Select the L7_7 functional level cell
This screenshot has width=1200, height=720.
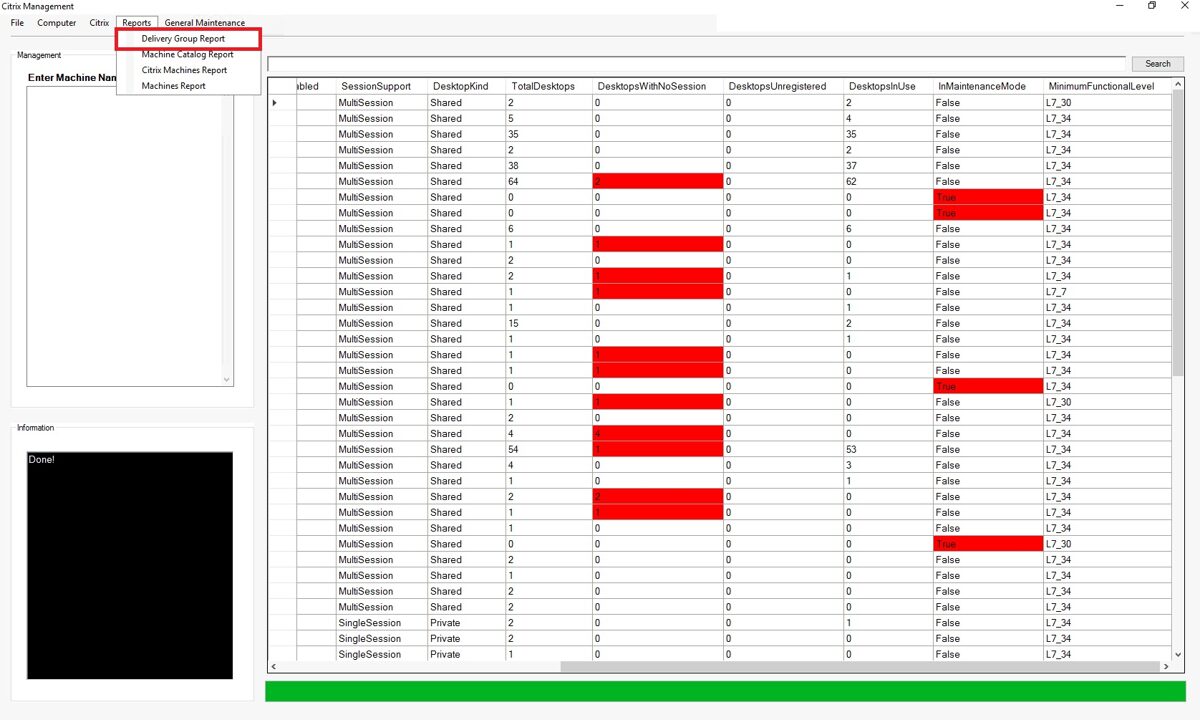pyautogui.click(x=1107, y=292)
